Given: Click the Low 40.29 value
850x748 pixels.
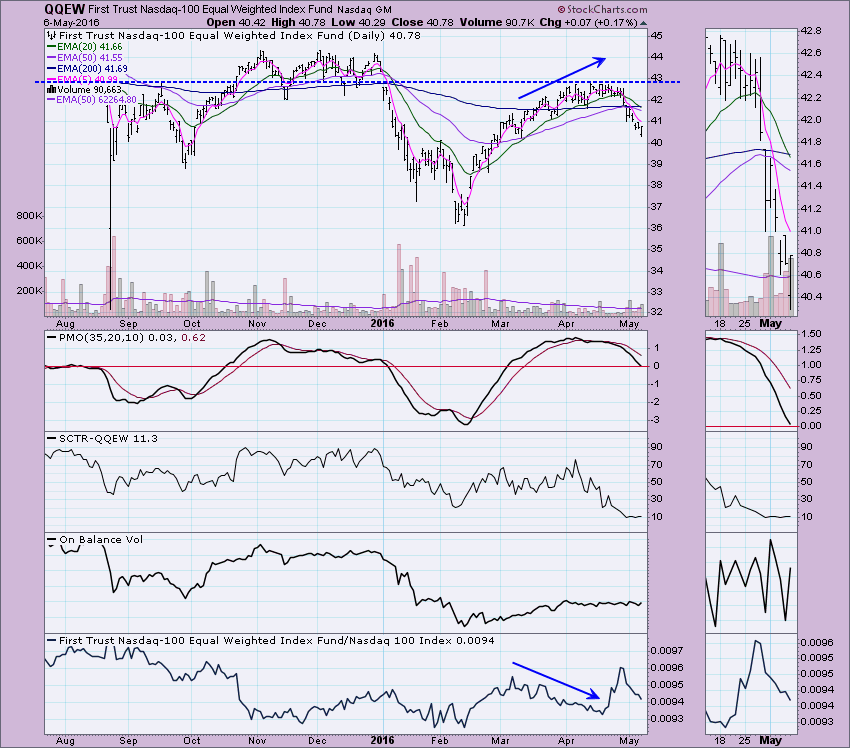Looking at the screenshot, I should [x=357, y=23].
